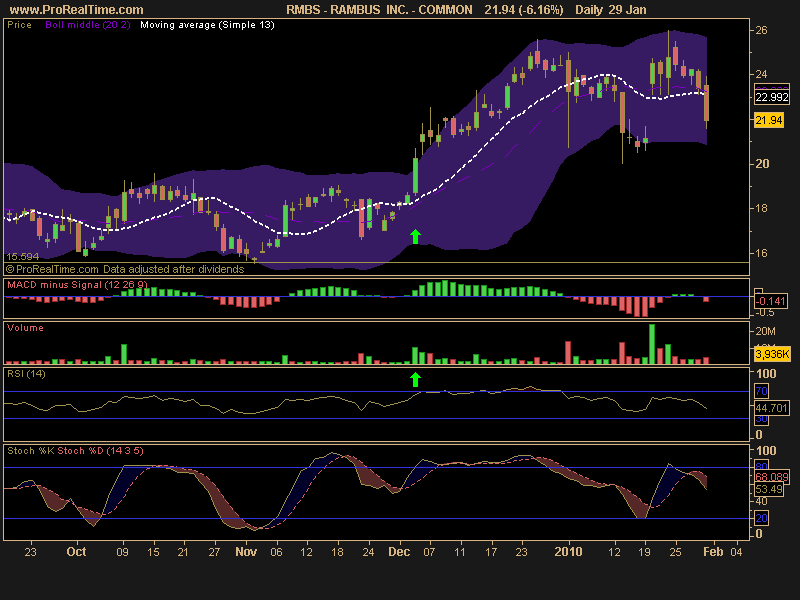Image resolution: width=800 pixels, height=600 pixels.
Task: Select the Stoch %D (14 3 5) label
Action: coord(101,451)
